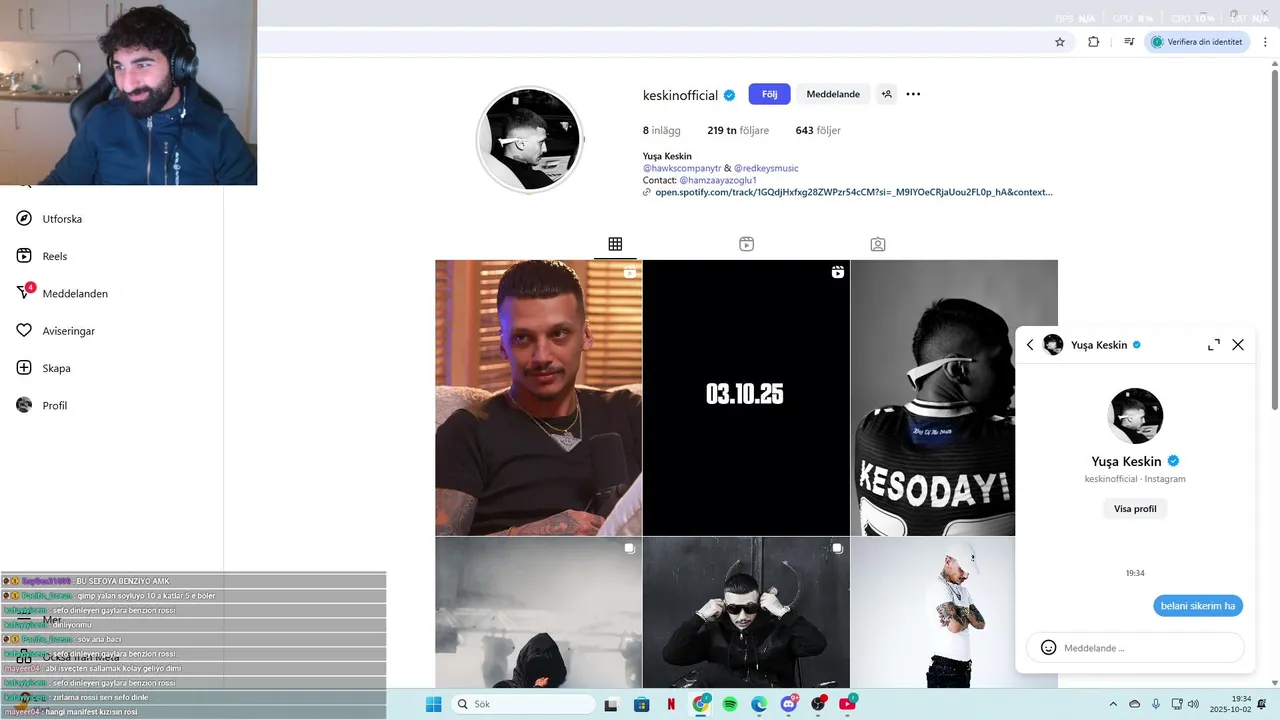The width and height of the screenshot is (1280, 720).
Task: Open the red video app on taskbar
Action: 848,704
